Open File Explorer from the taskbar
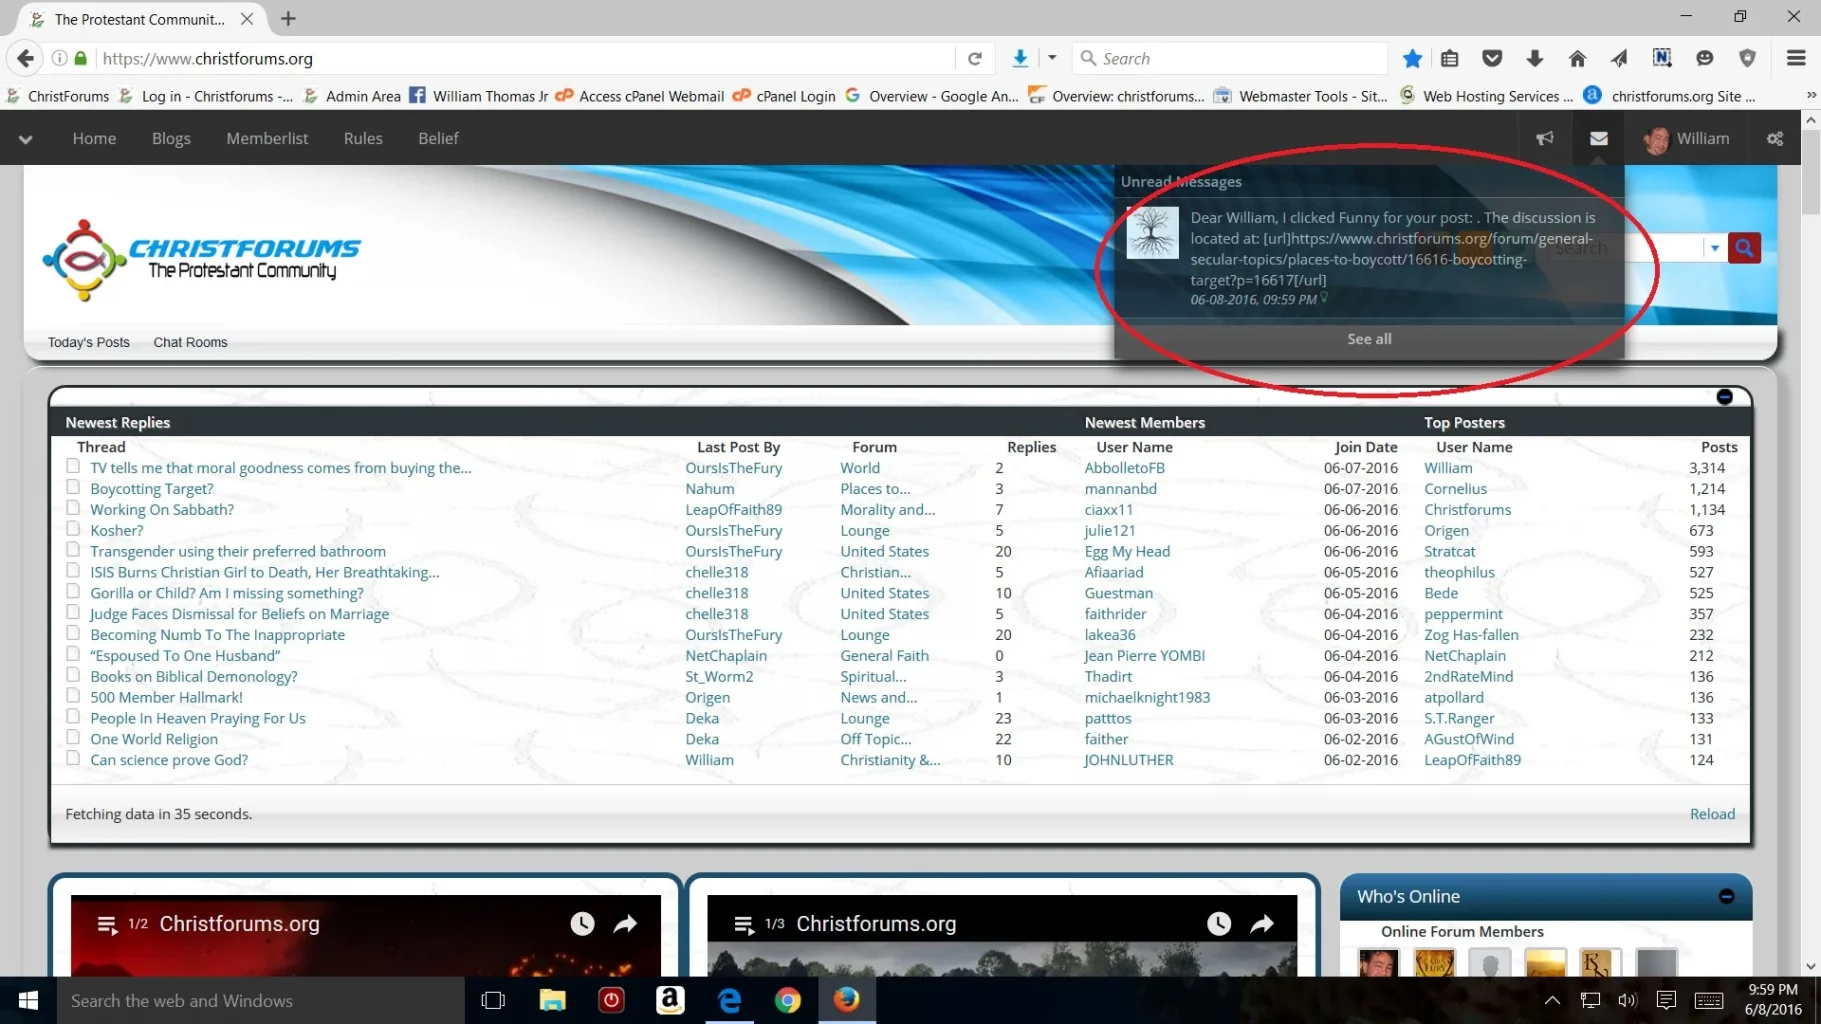Image resolution: width=1821 pixels, height=1024 pixels. [x=552, y=1000]
